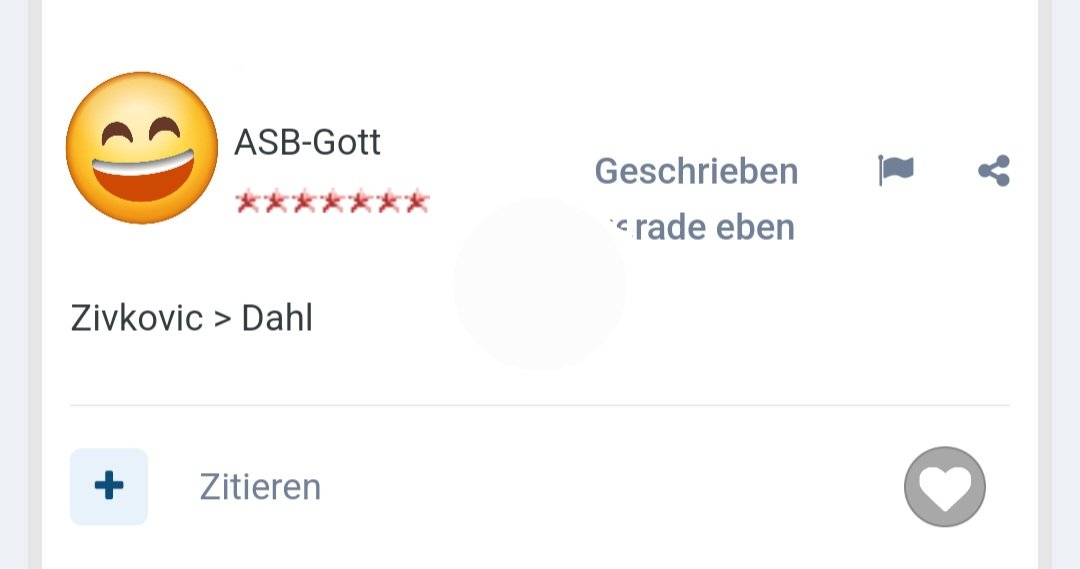This screenshot has height=569, width=1080.
Task: Tap the three-dot share symbol
Action: pos(994,170)
